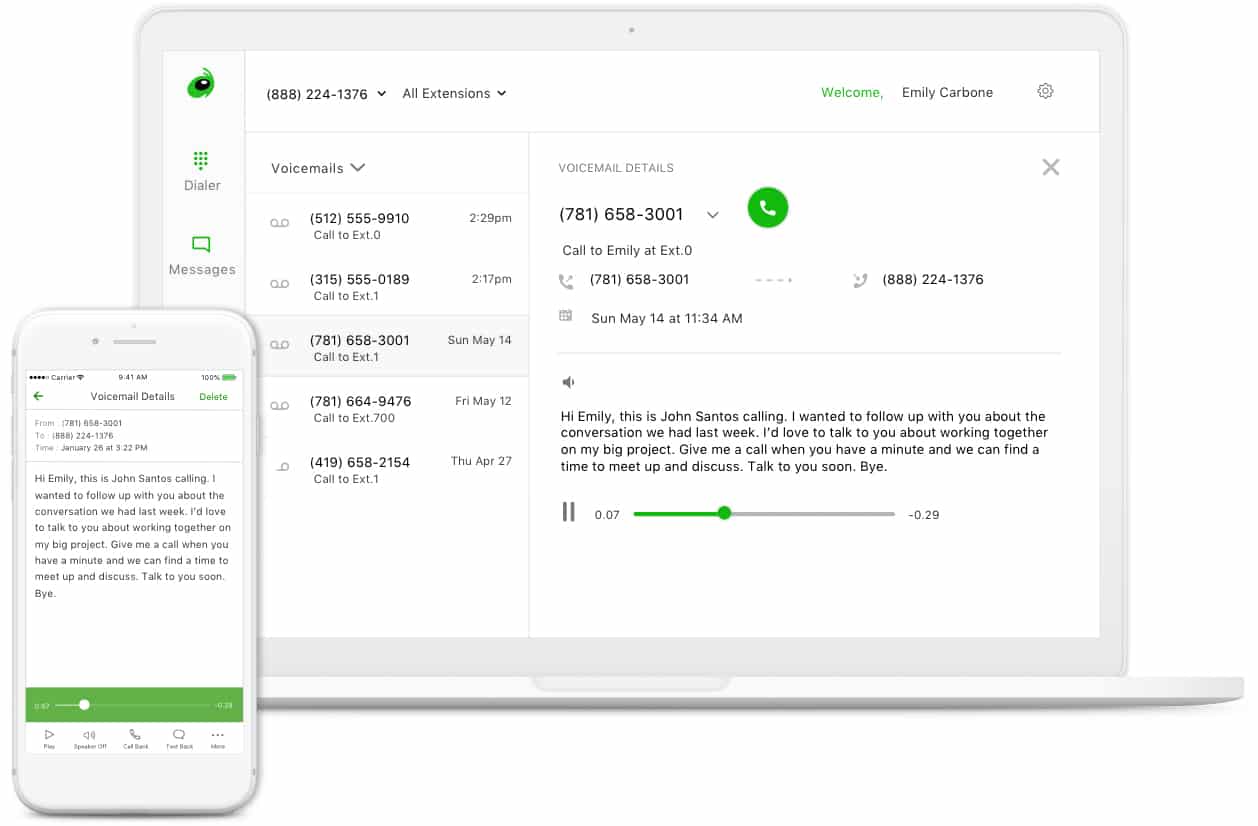Tap Speaker Off on the phone
1258x826 pixels.
coord(90,739)
